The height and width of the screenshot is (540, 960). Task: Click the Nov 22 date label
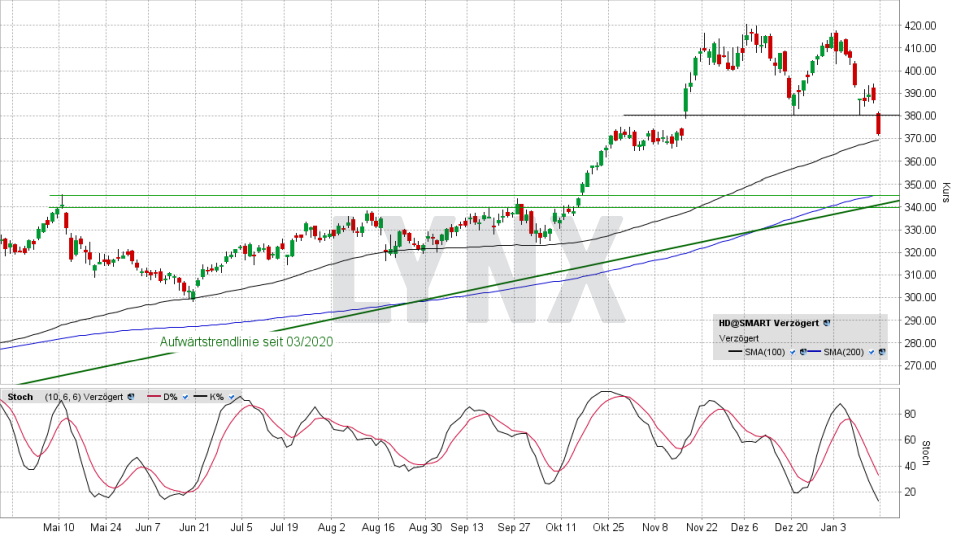(702, 527)
